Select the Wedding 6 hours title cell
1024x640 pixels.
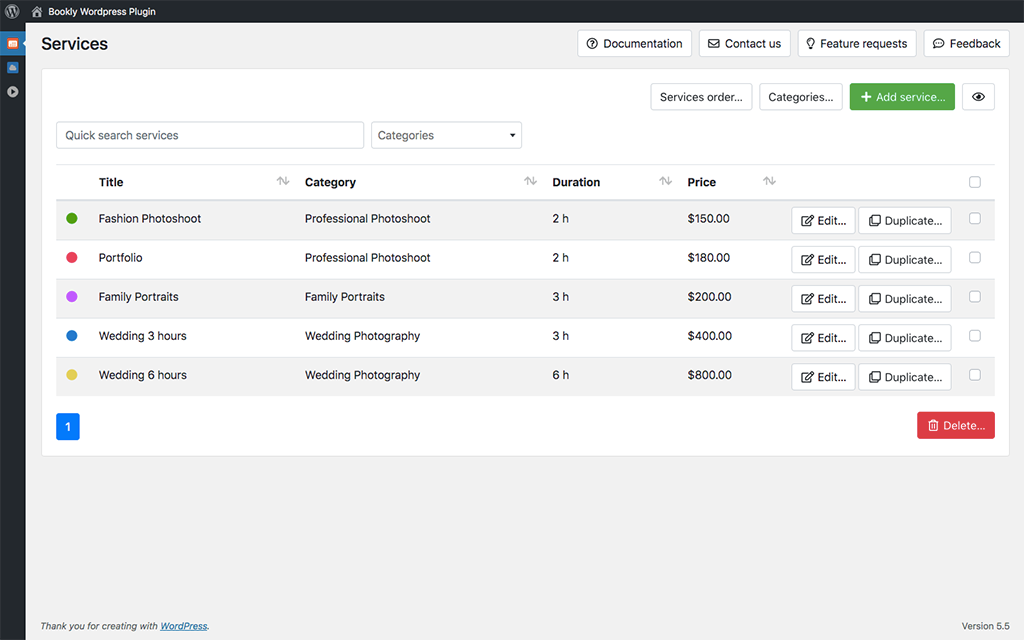tap(142, 376)
